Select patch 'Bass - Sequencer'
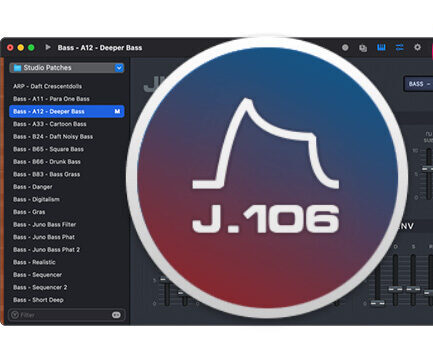Viewport: 433px width, 363px height. click(37, 275)
